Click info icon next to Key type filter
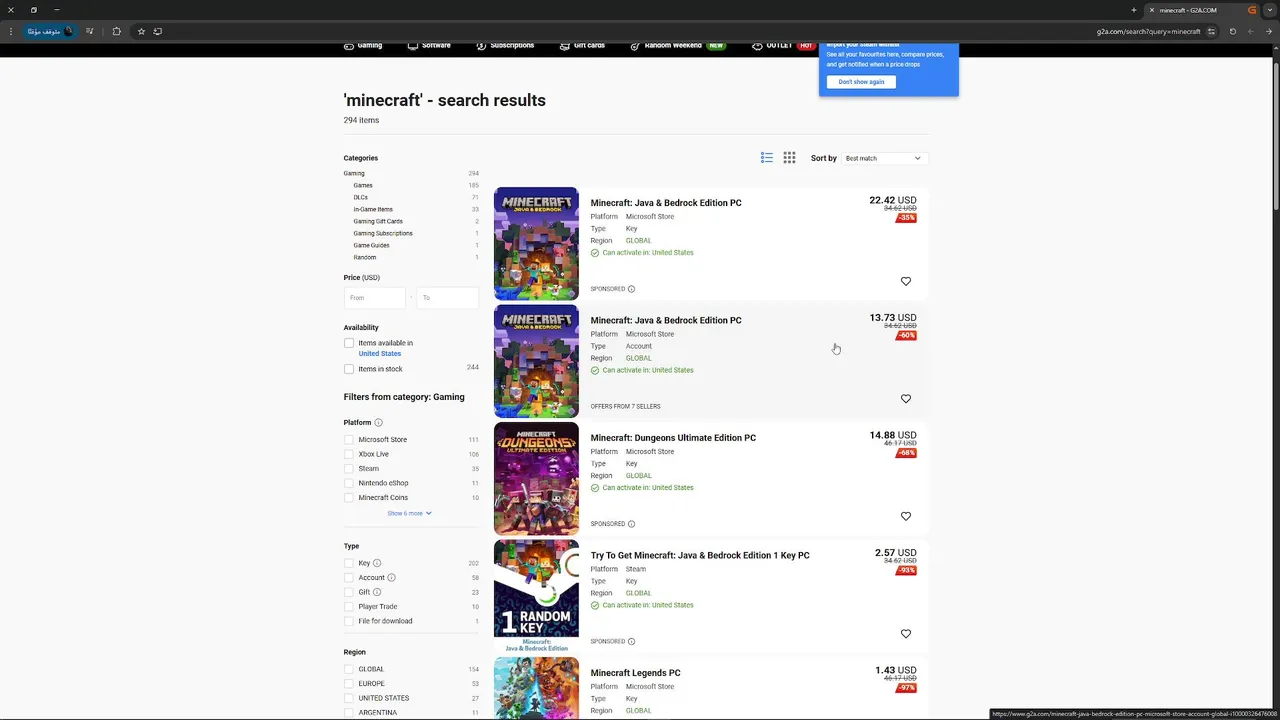1280x720 pixels. 377,563
